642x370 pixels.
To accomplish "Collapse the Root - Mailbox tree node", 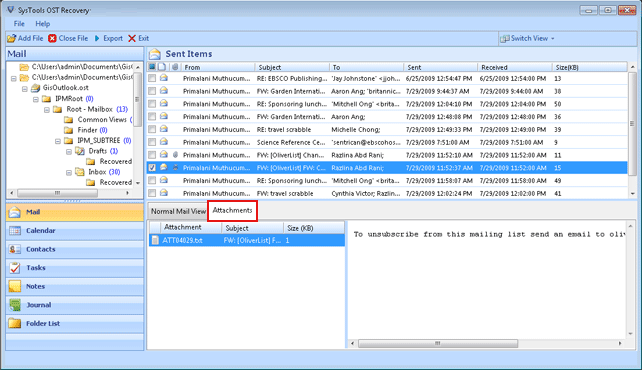I will (47, 110).
